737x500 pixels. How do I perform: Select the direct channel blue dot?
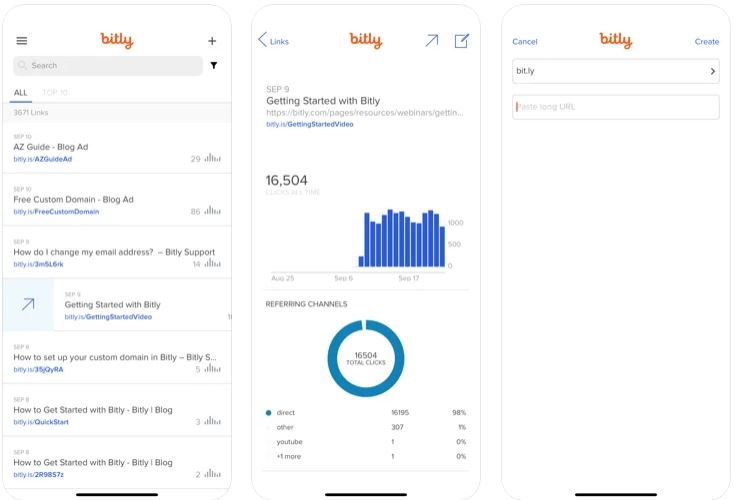268,413
